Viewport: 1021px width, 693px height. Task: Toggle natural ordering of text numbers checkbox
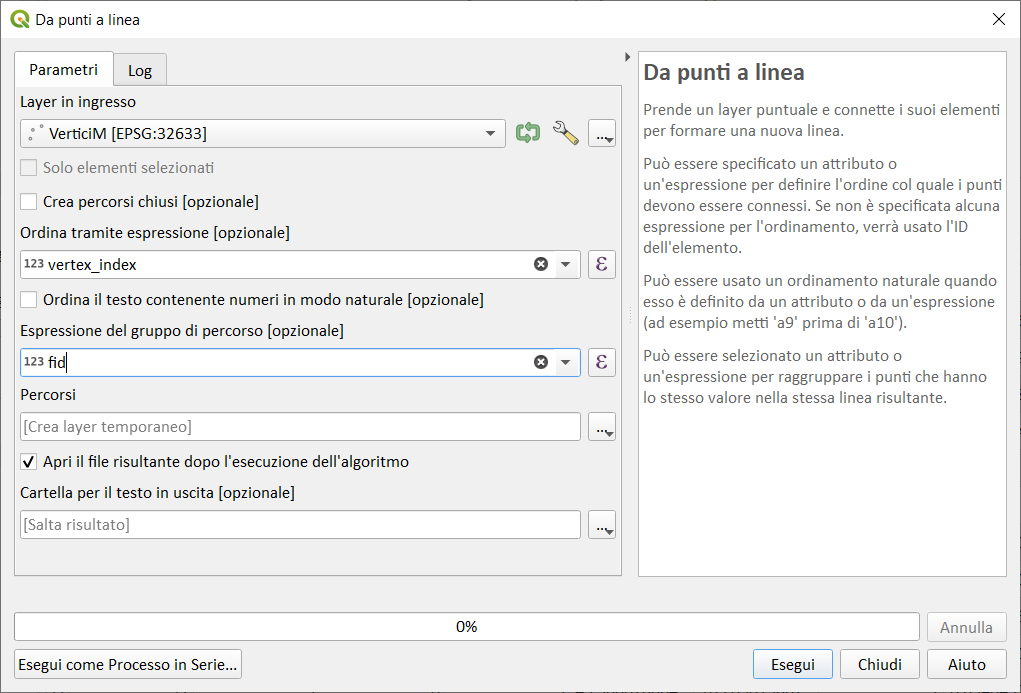29,300
